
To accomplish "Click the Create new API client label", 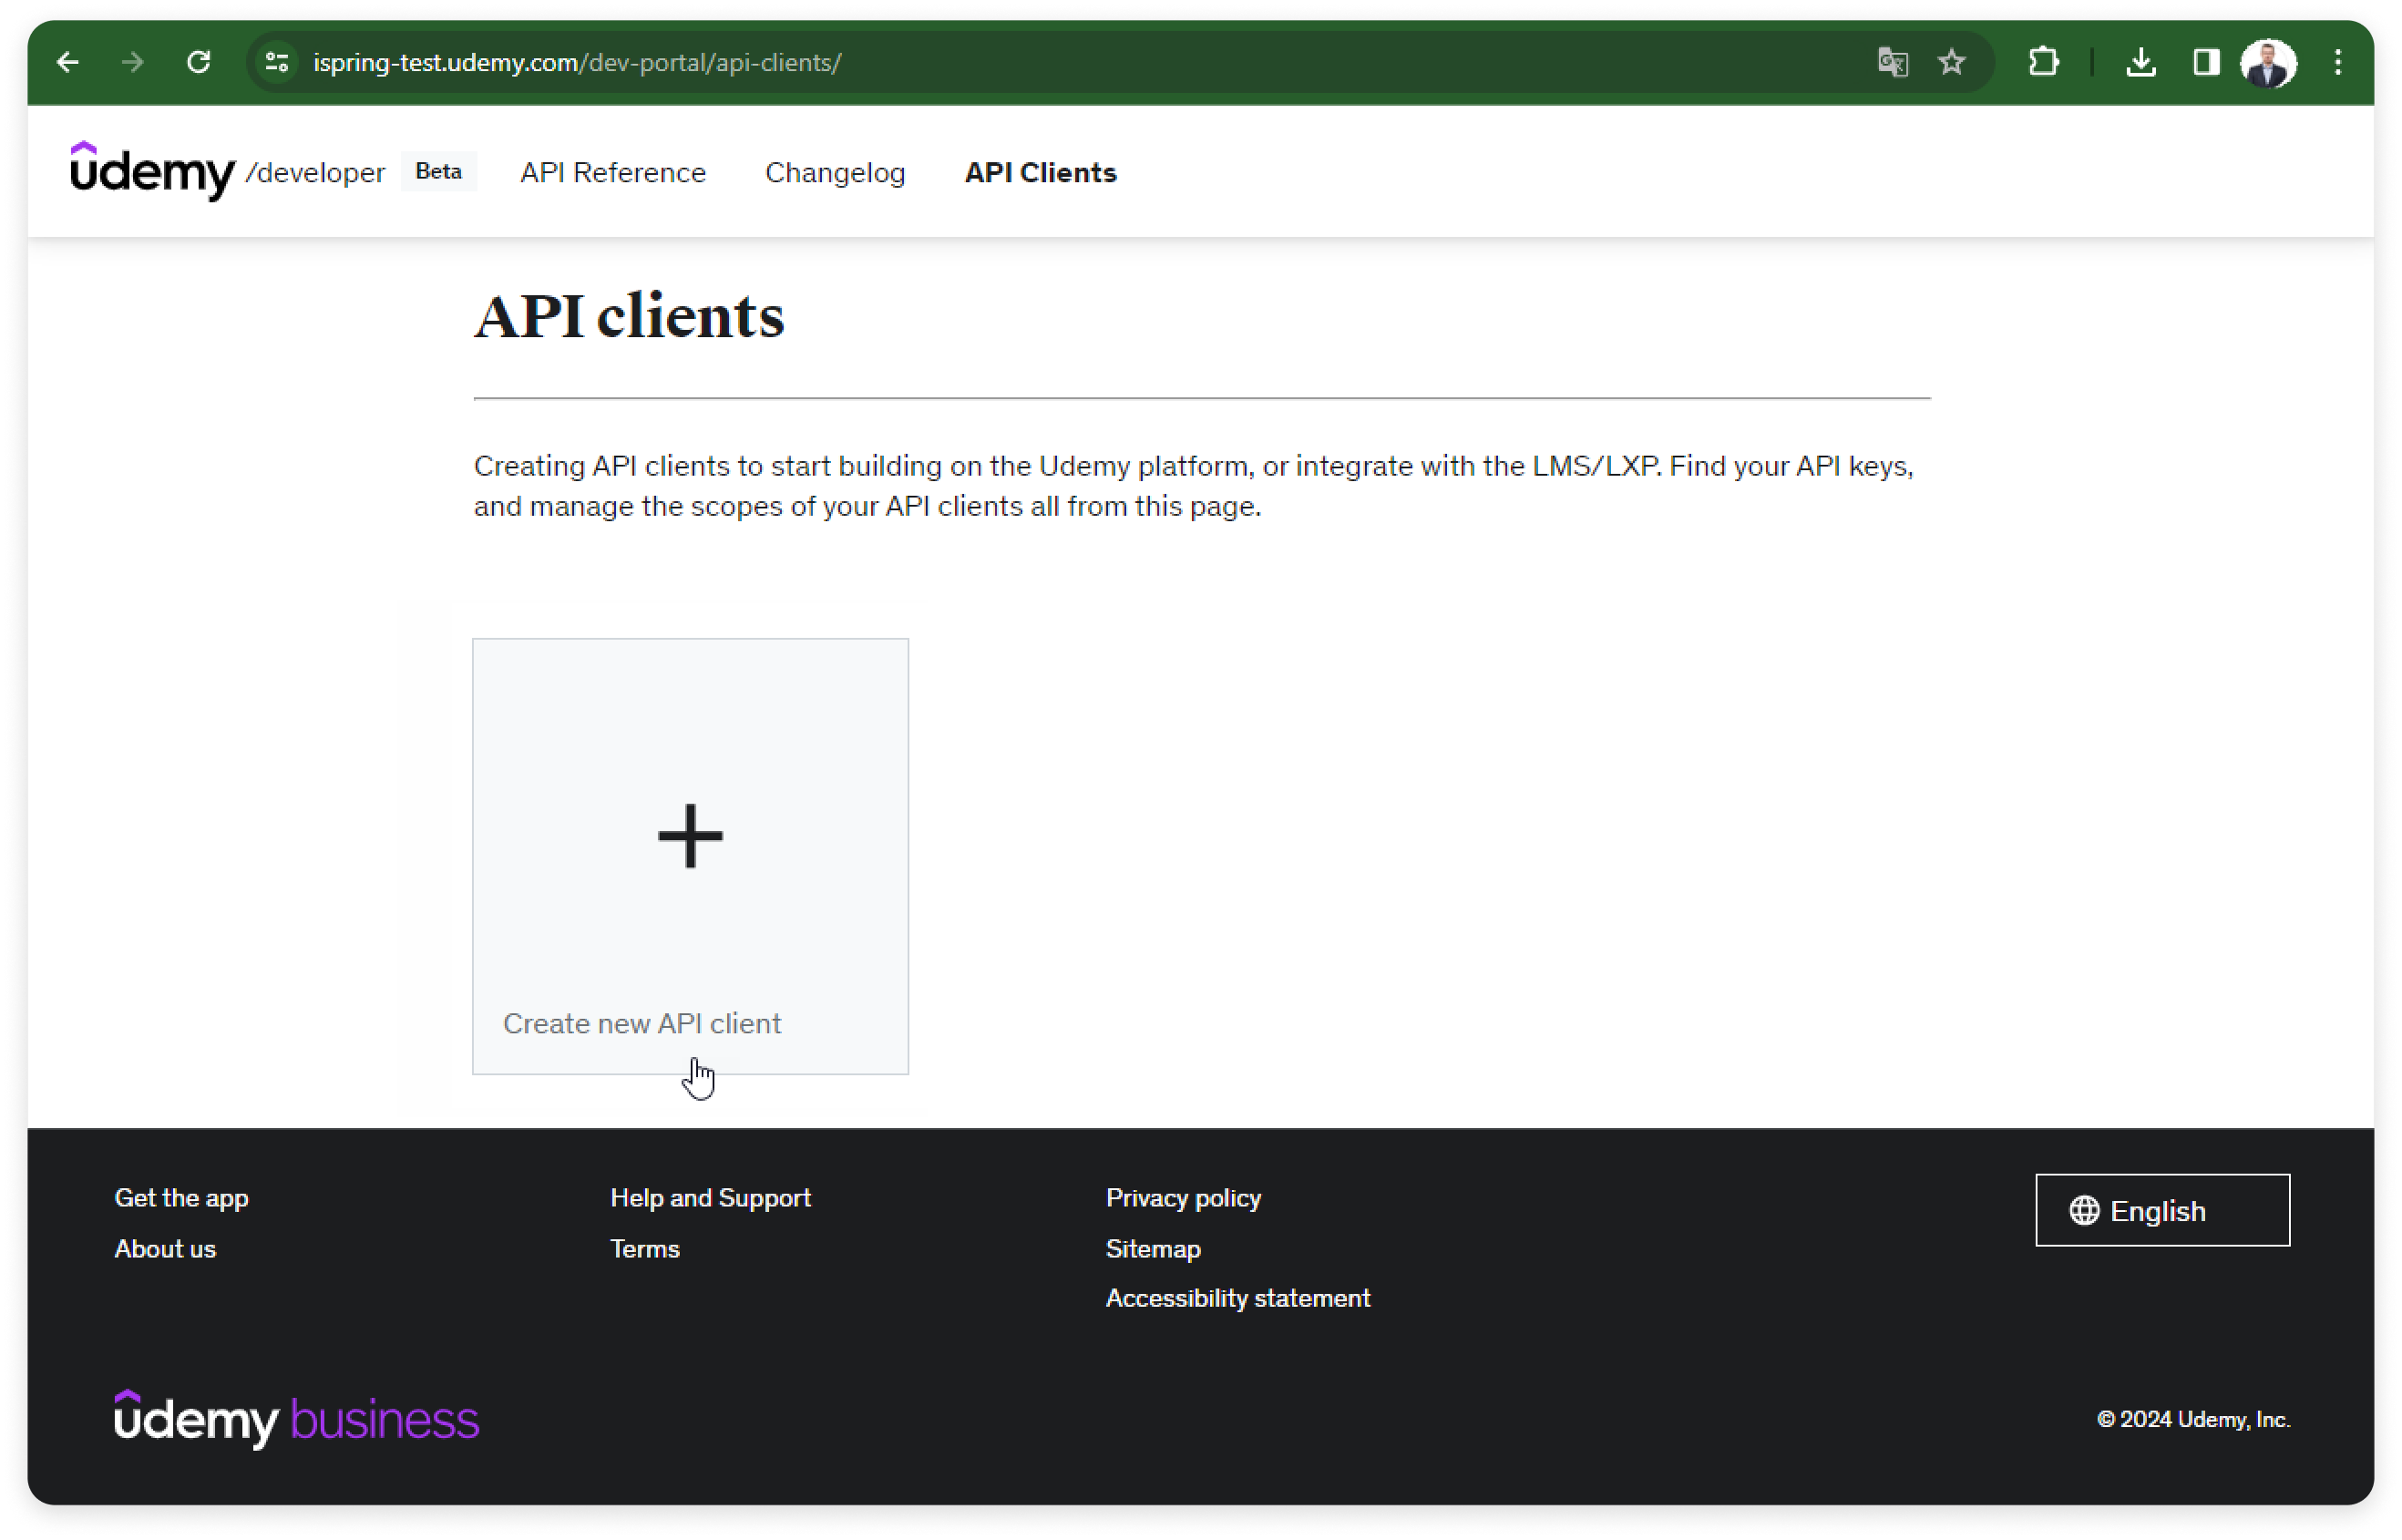I will (642, 1023).
